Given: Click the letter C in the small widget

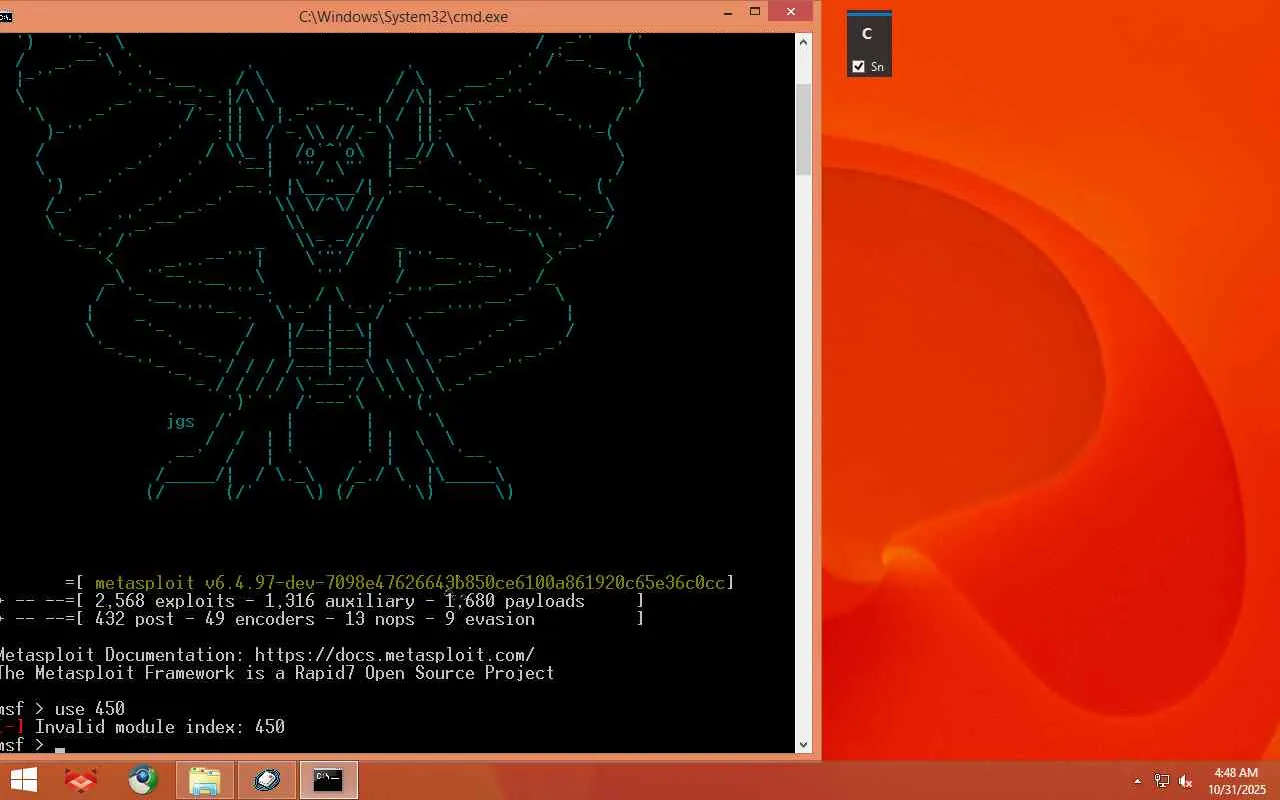Looking at the screenshot, I should click(867, 33).
